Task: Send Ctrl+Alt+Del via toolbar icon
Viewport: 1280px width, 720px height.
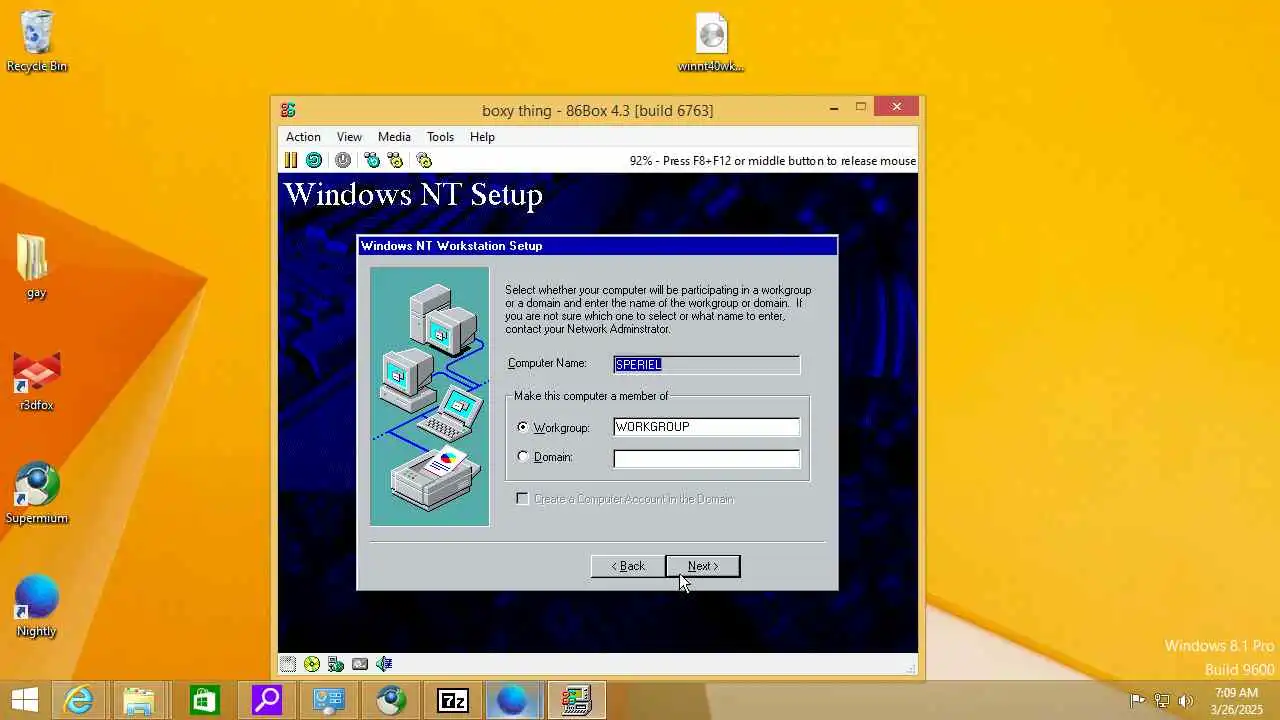Action: [372, 160]
